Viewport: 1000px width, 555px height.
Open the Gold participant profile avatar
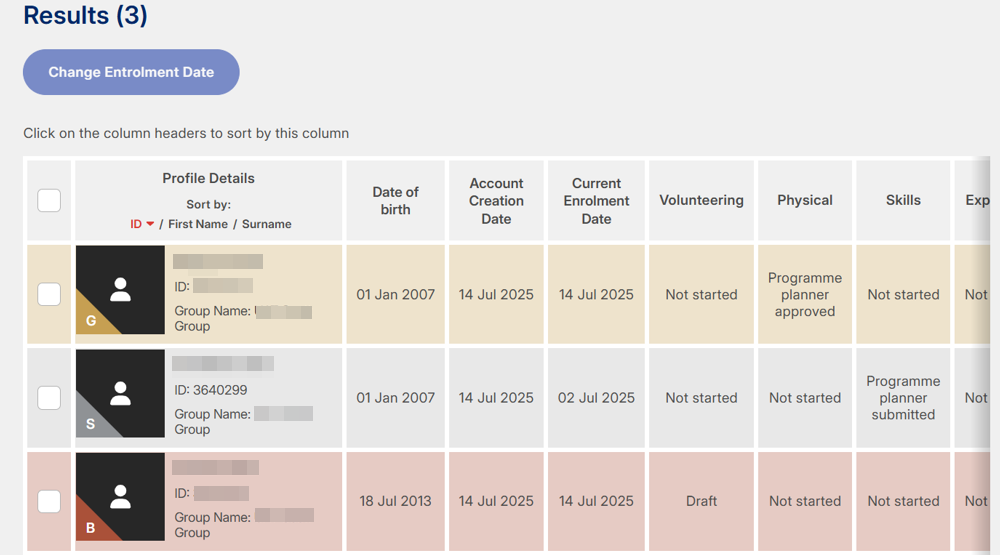[x=120, y=290]
